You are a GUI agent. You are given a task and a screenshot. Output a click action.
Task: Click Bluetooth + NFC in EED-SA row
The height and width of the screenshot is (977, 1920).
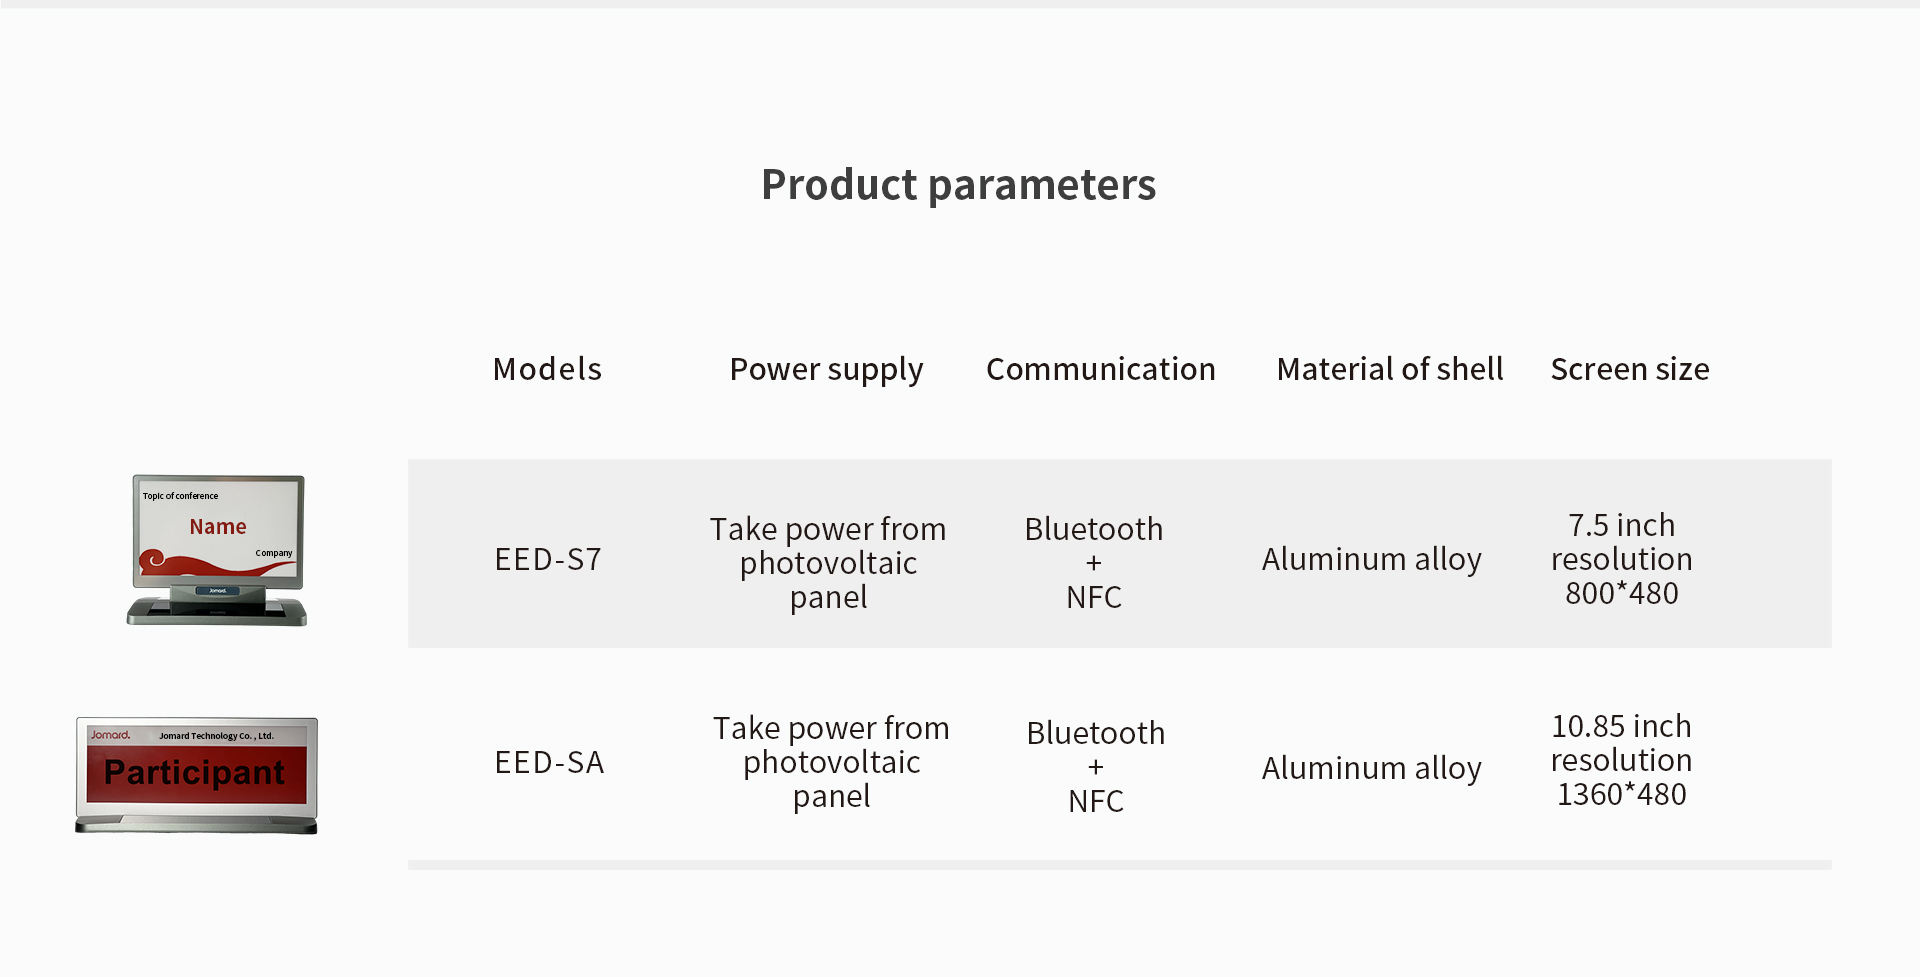pyautogui.click(x=1096, y=766)
